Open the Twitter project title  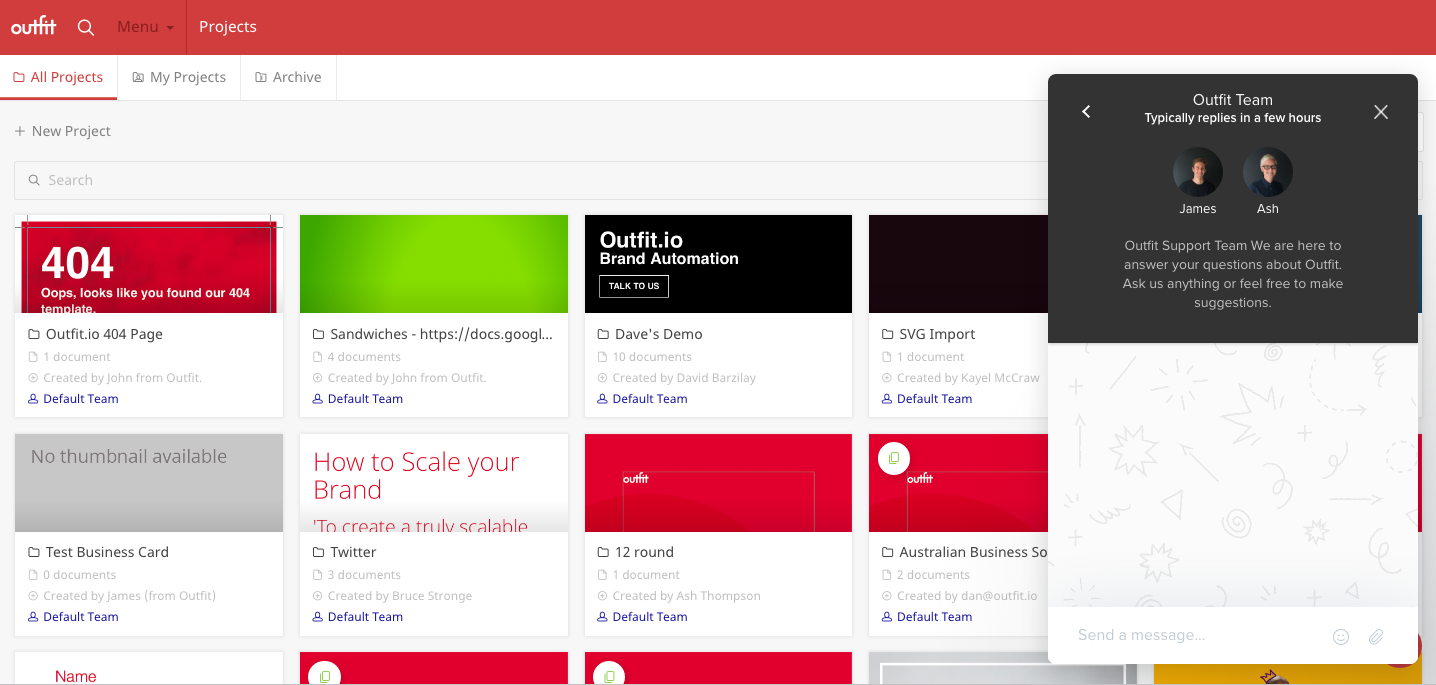click(x=353, y=552)
